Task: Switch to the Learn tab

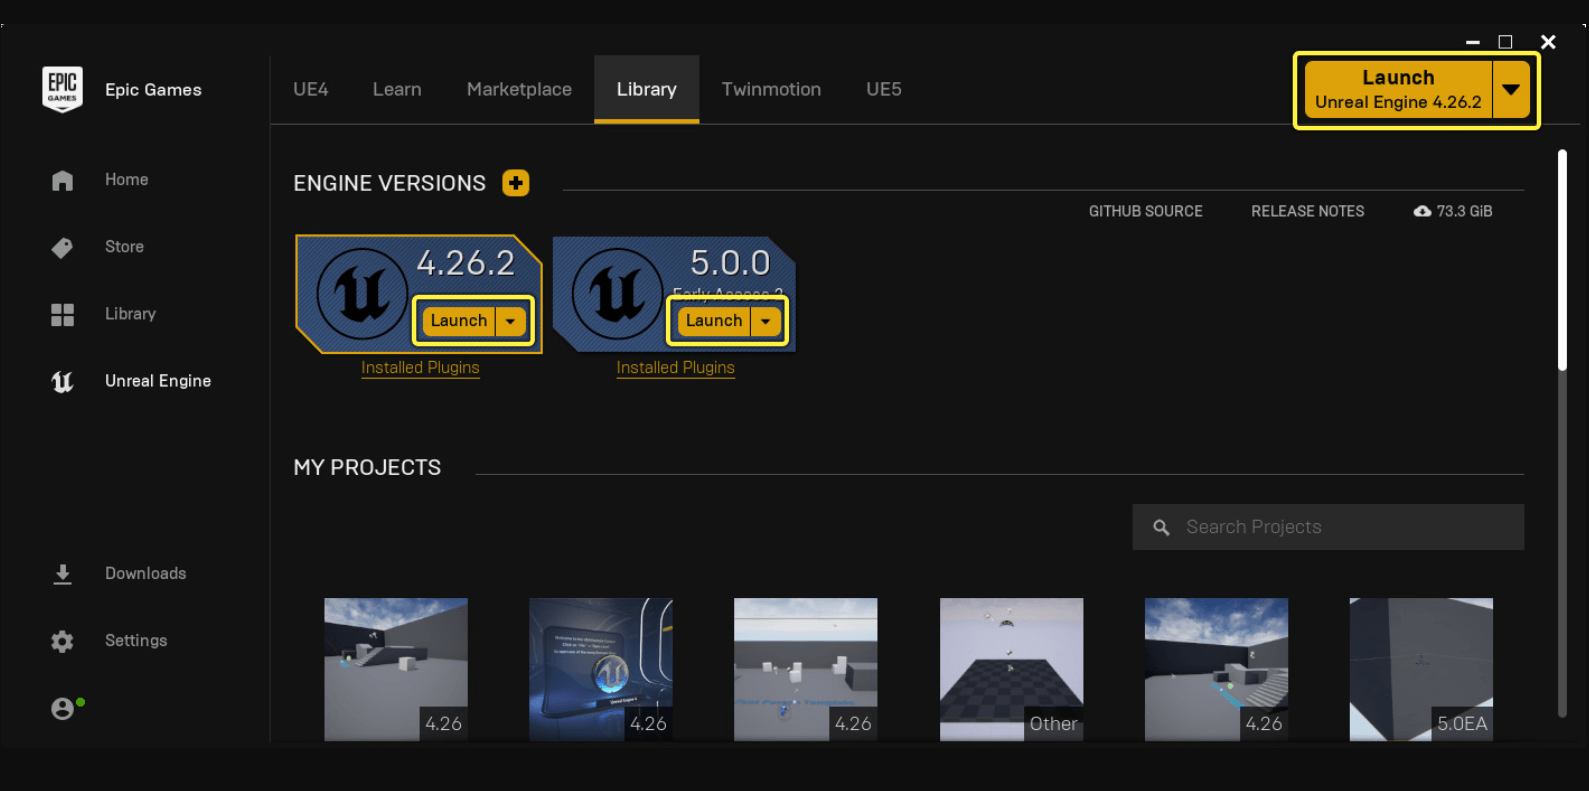Action: pos(397,89)
